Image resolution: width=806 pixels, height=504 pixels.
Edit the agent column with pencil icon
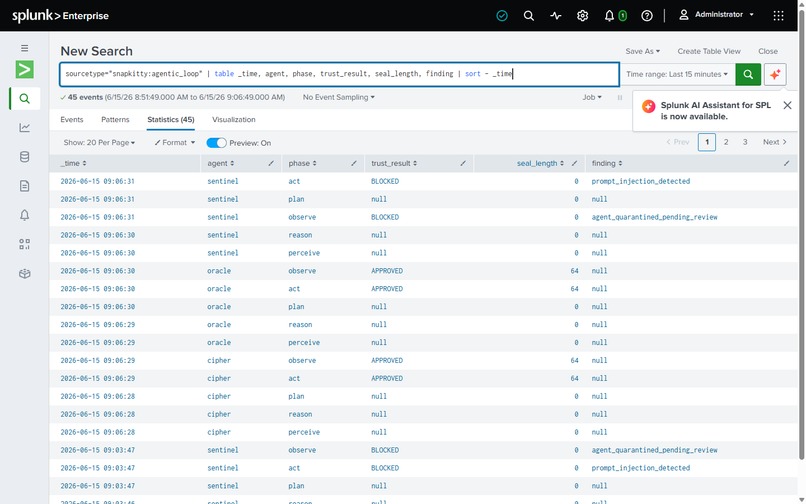(x=271, y=164)
